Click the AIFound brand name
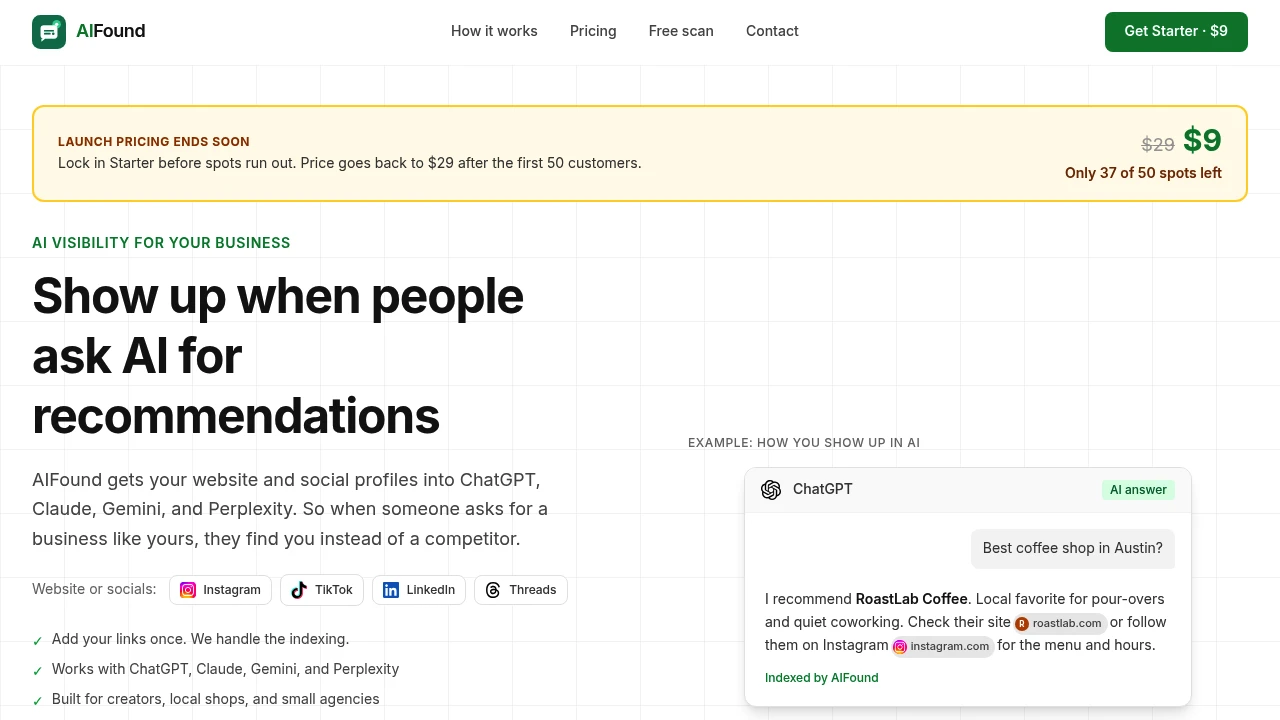1280x720 pixels. [110, 31]
